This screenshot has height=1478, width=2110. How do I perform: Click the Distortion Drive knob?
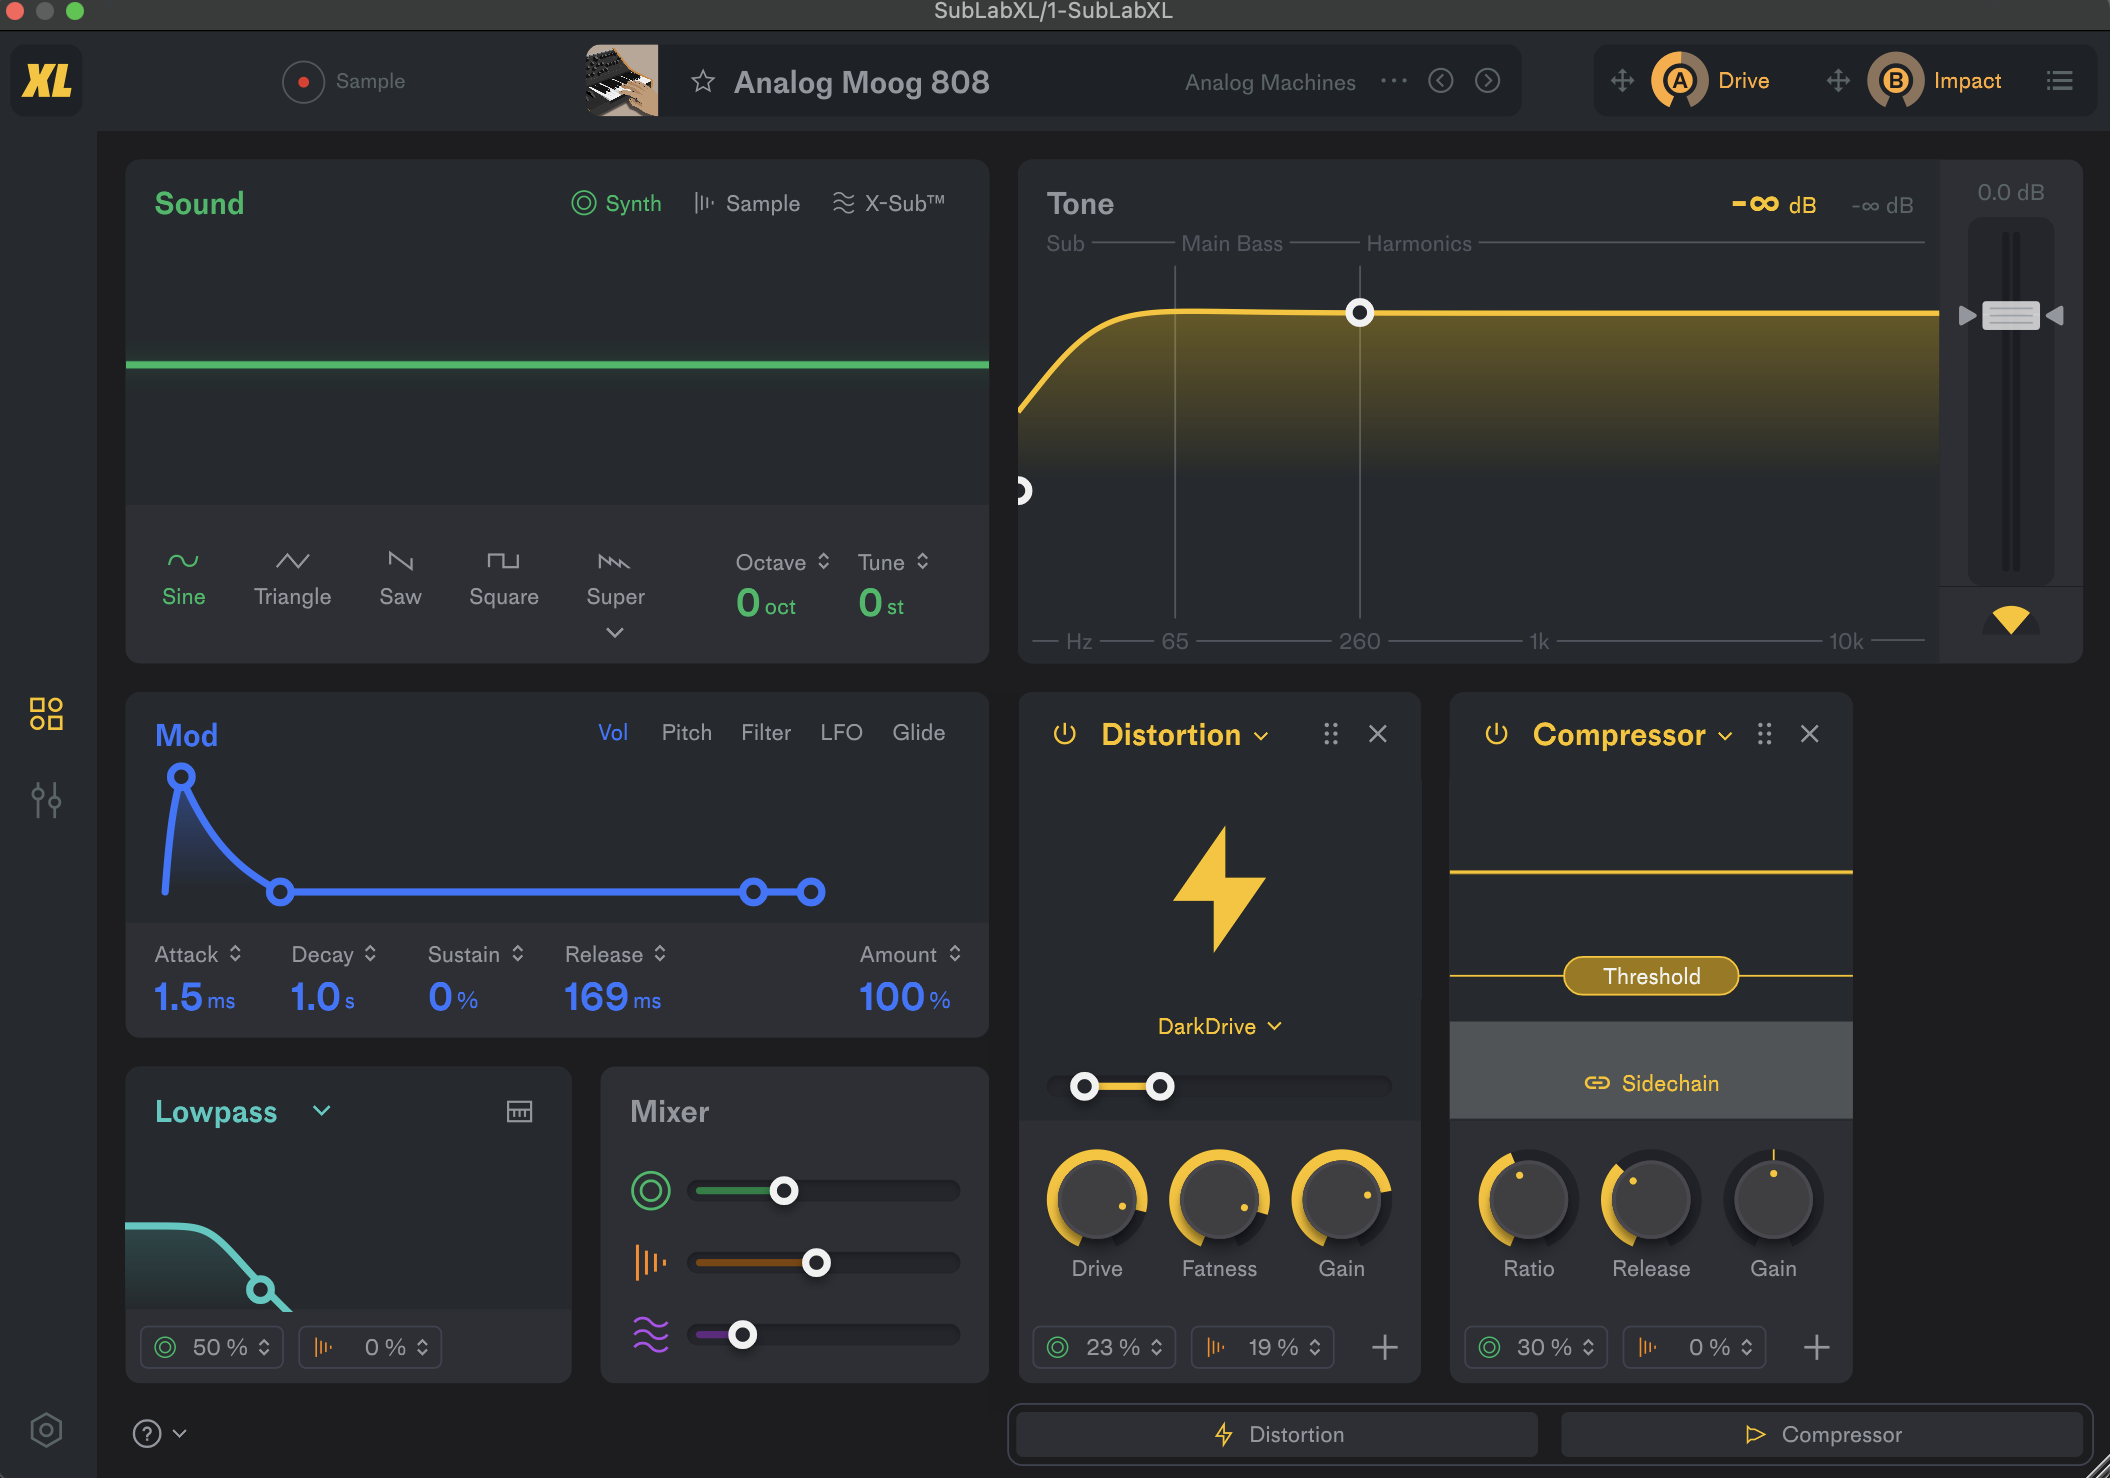1097,1199
